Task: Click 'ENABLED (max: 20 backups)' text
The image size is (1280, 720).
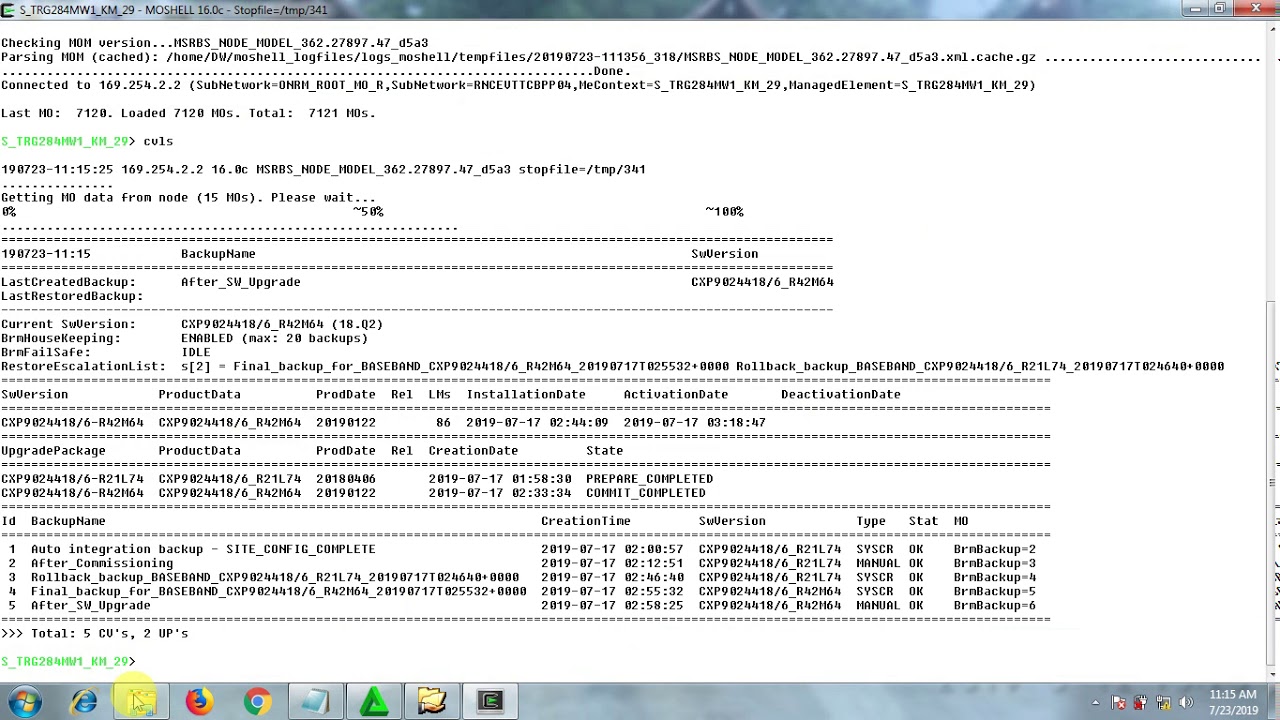Action: tap(274, 338)
